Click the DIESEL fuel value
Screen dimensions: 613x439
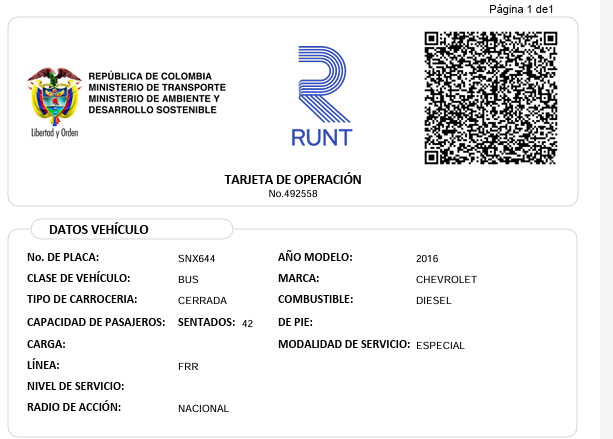click(434, 300)
